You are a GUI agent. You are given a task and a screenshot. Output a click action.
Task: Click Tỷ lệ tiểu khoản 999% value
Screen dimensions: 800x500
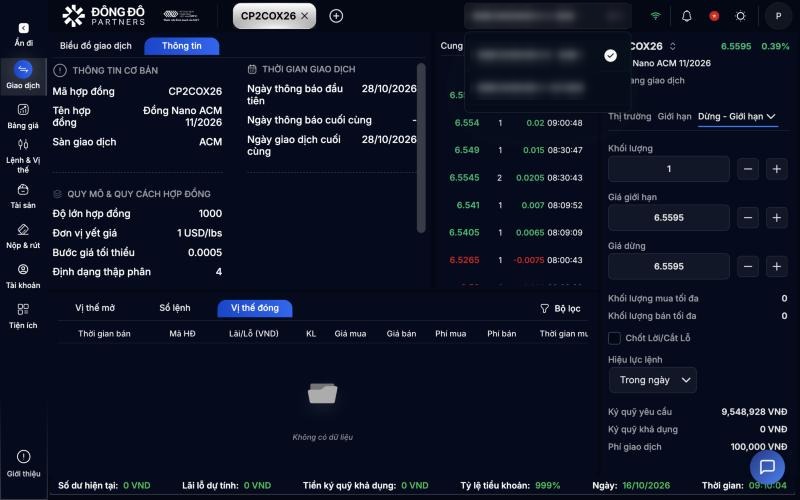[x=547, y=486]
